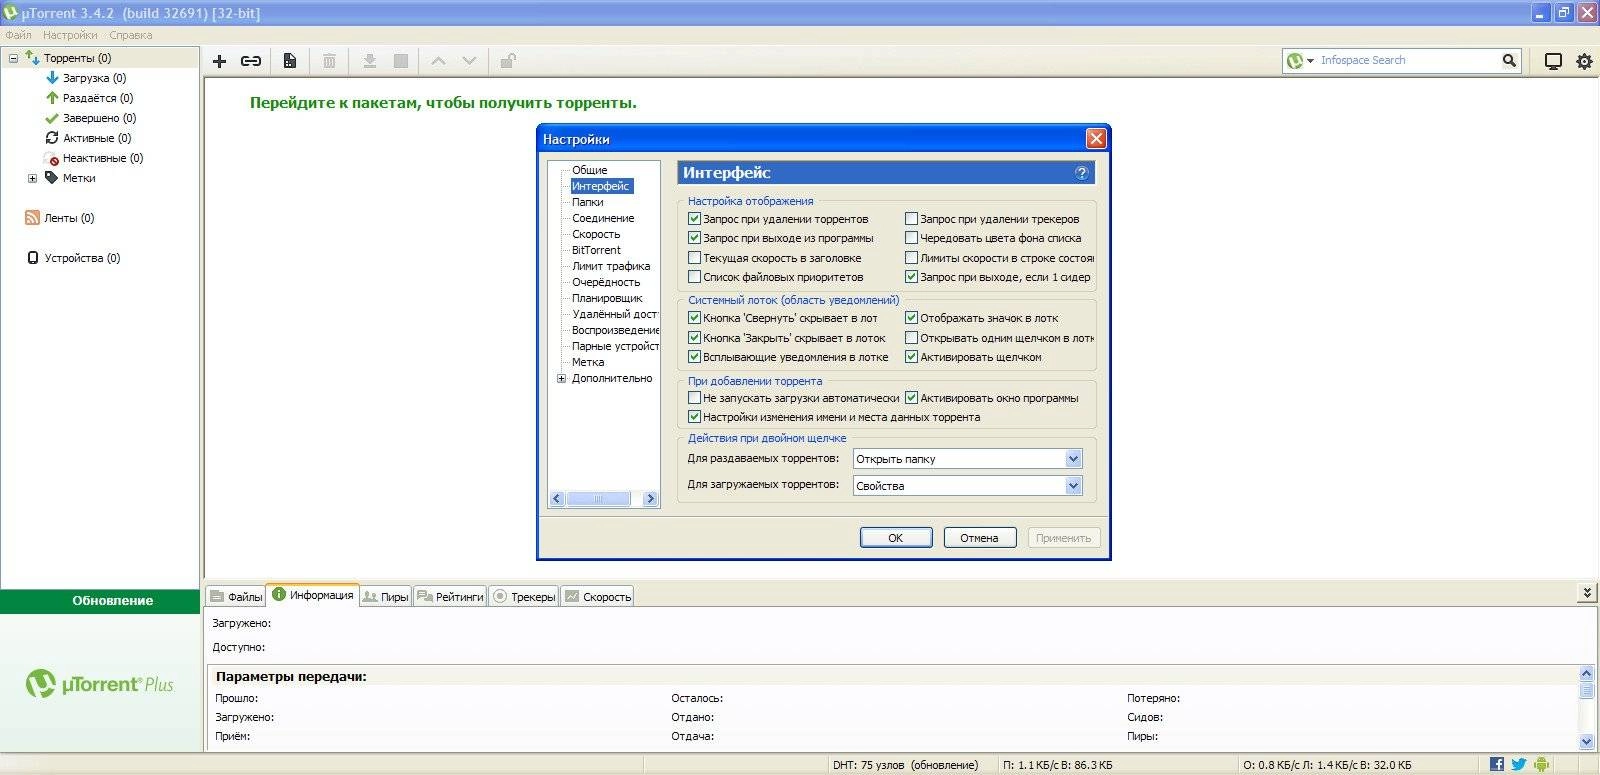Open search engine dropdown arrow

click(x=1310, y=61)
